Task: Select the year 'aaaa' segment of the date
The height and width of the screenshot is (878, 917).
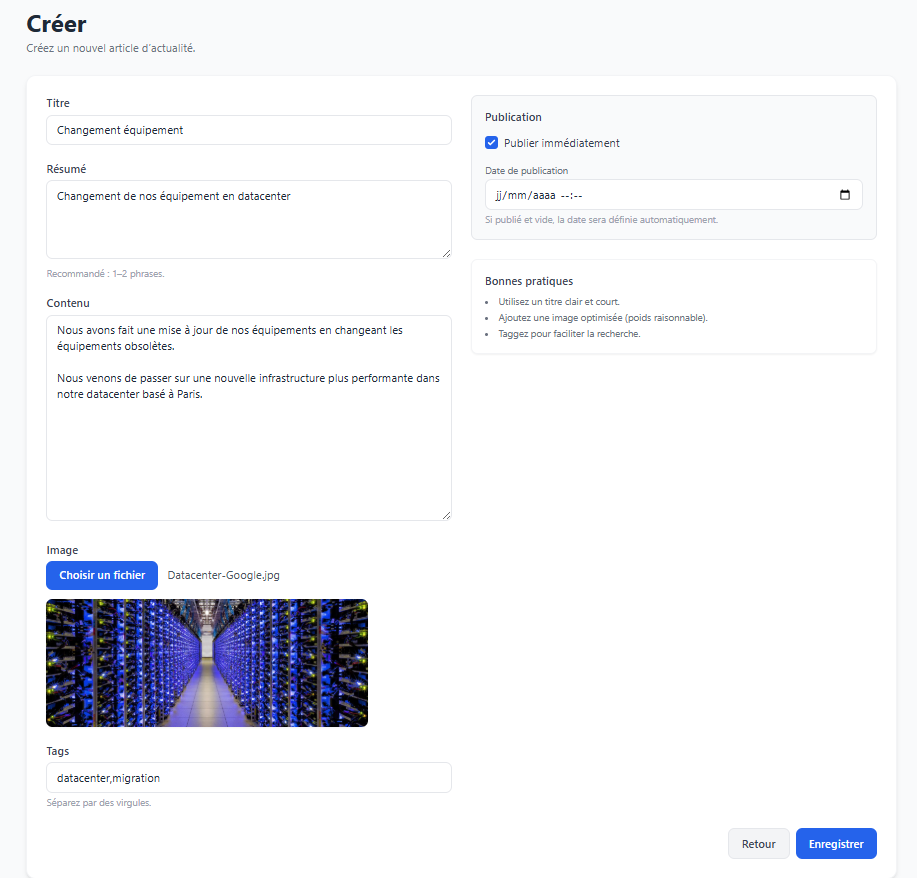Action: (x=543, y=195)
